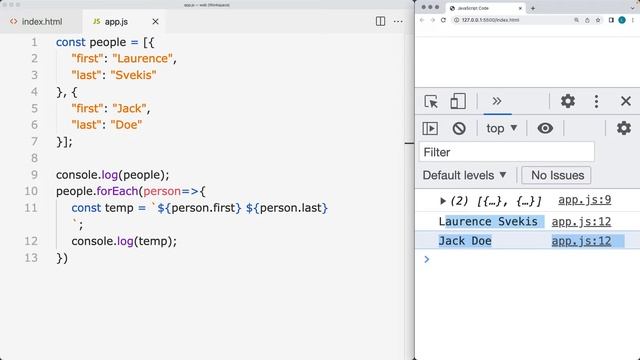Open the app.js:9 source link

point(584,200)
